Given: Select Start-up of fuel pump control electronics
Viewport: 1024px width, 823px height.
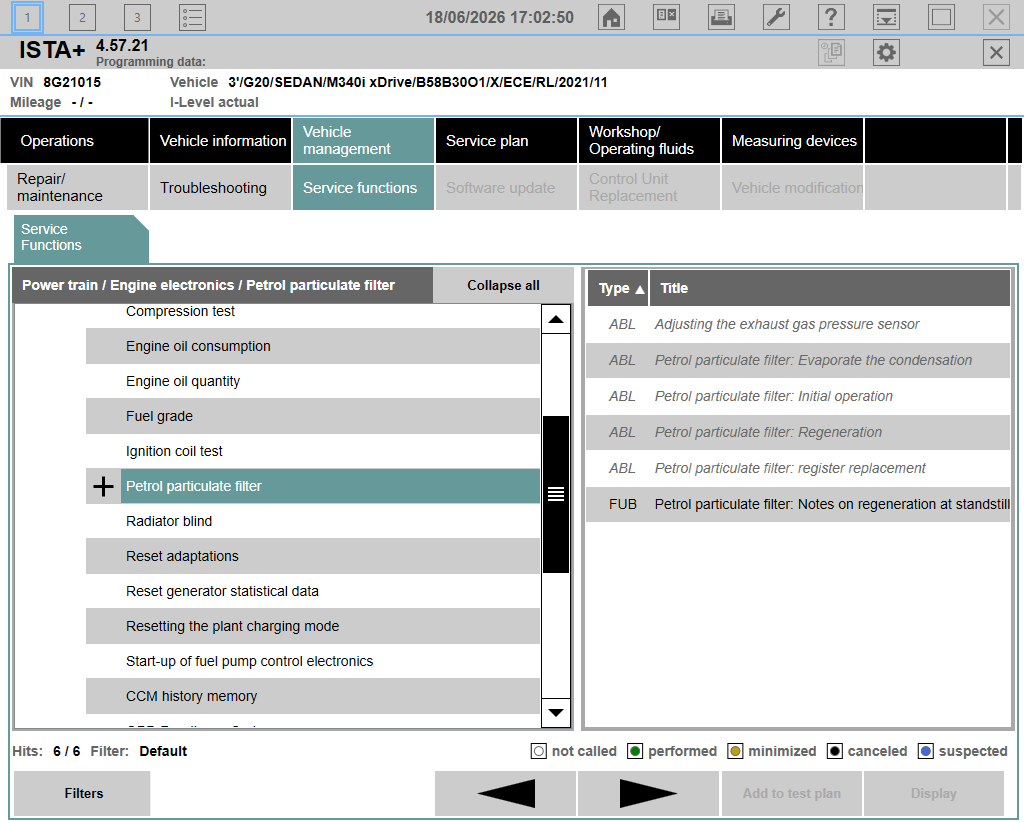Looking at the screenshot, I should click(313, 662).
